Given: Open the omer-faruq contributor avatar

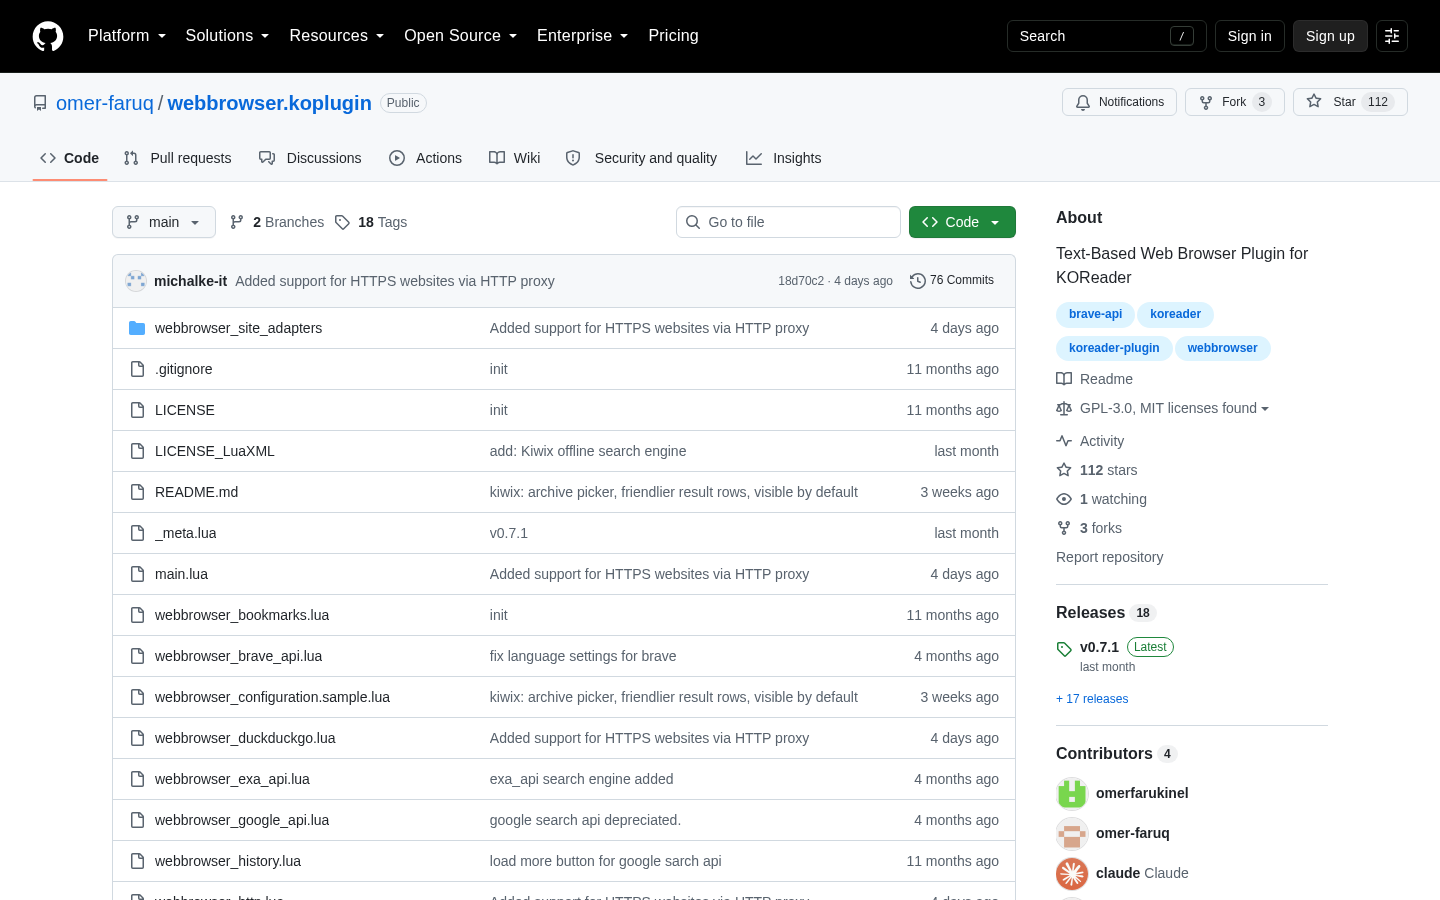Looking at the screenshot, I should pos(1072,833).
